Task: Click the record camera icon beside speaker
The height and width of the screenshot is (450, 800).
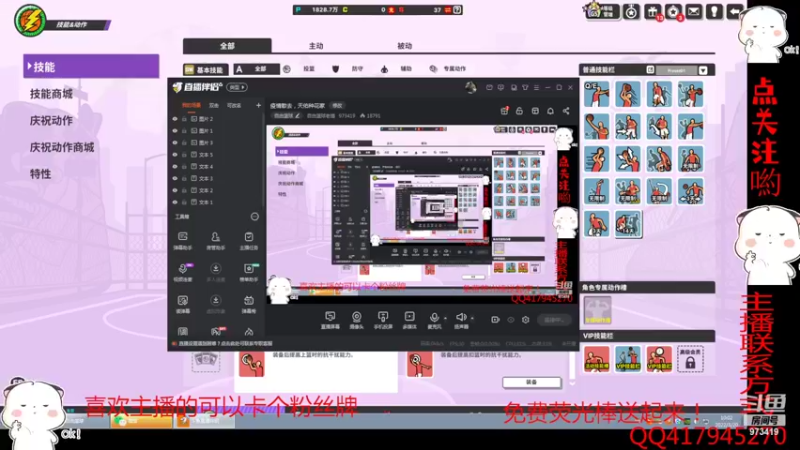Action: point(495,320)
